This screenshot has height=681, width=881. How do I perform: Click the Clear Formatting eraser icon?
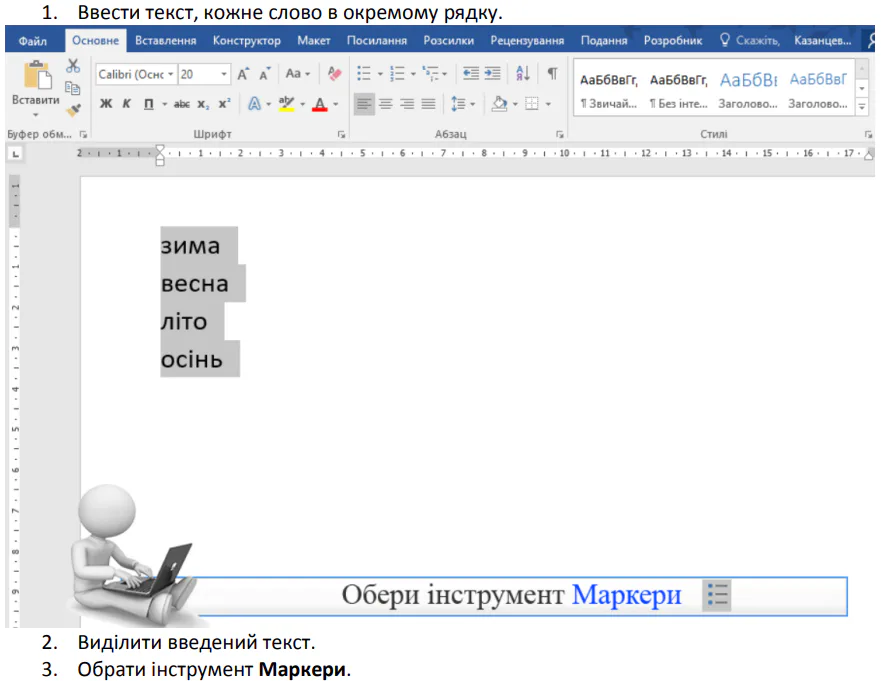pyautogui.click(x=335, y=74)
